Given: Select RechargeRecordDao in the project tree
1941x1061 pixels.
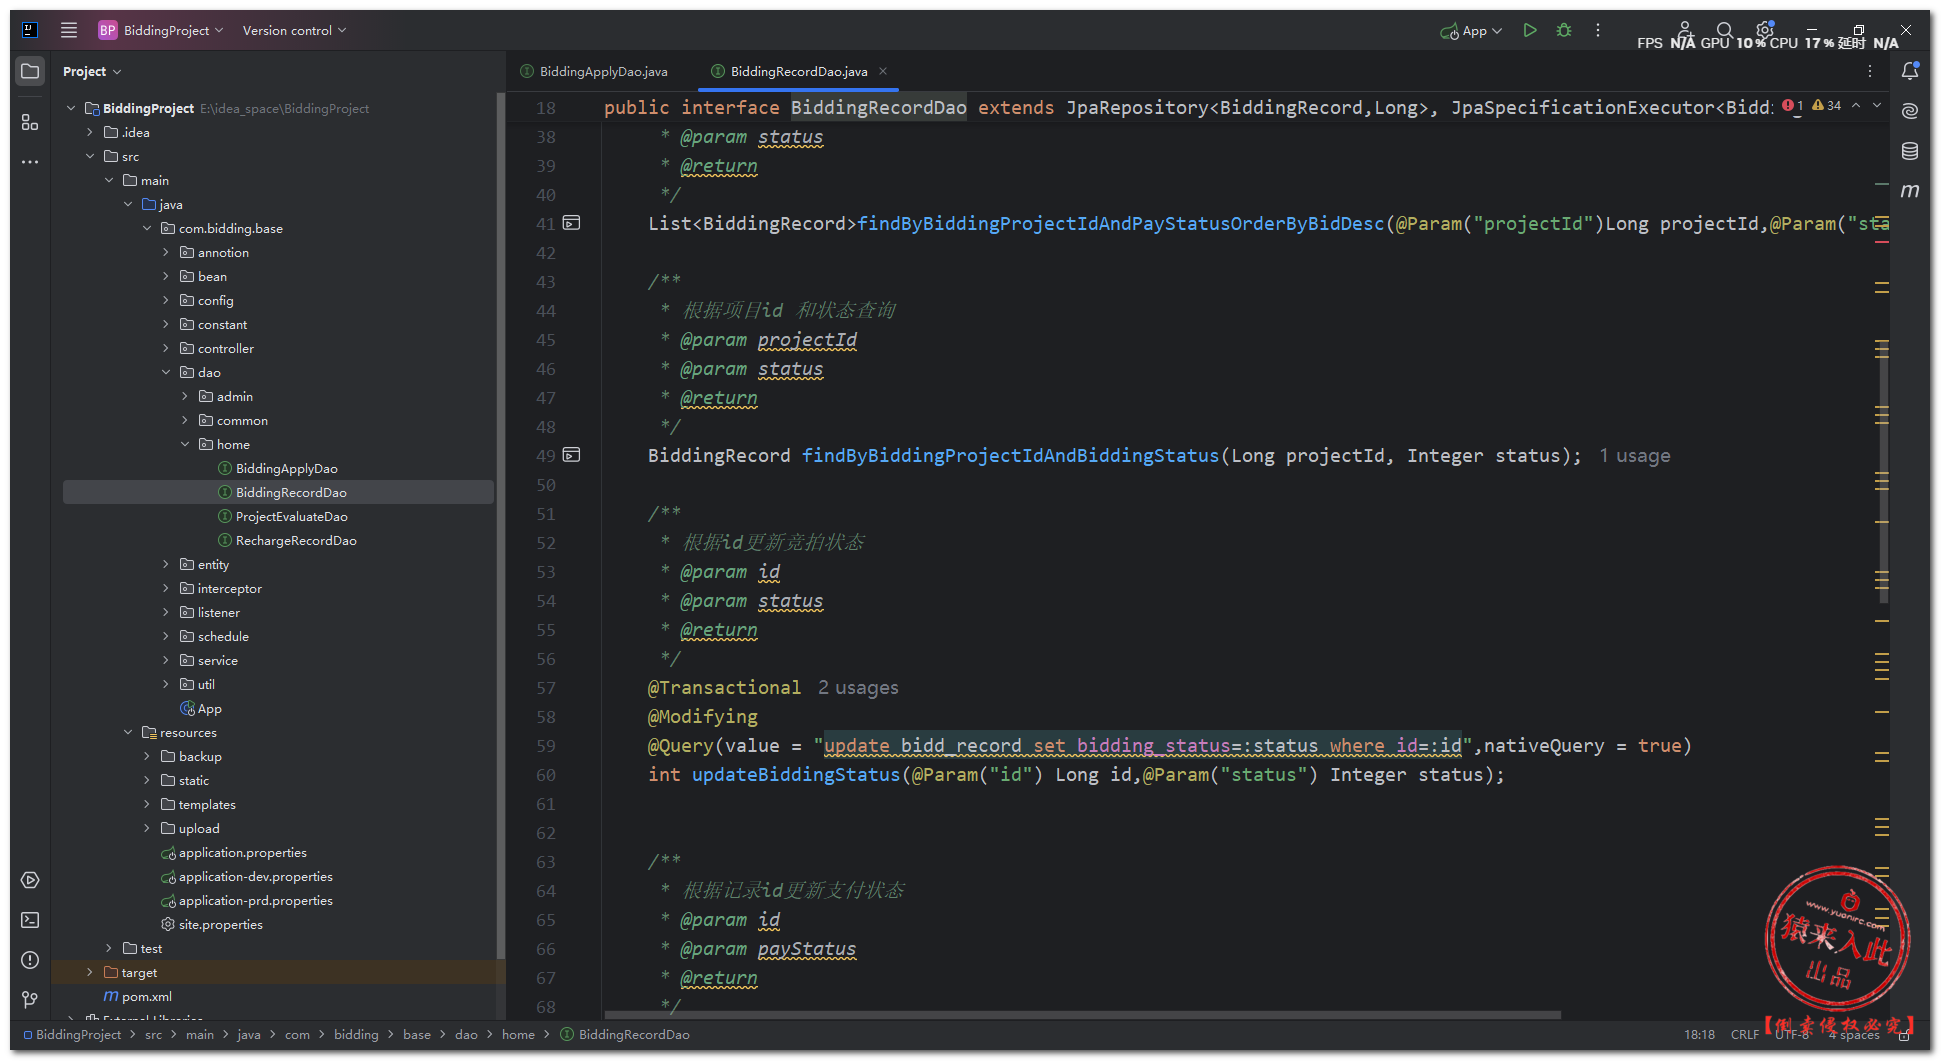Looking at the screenshot, I should [295, 541].
